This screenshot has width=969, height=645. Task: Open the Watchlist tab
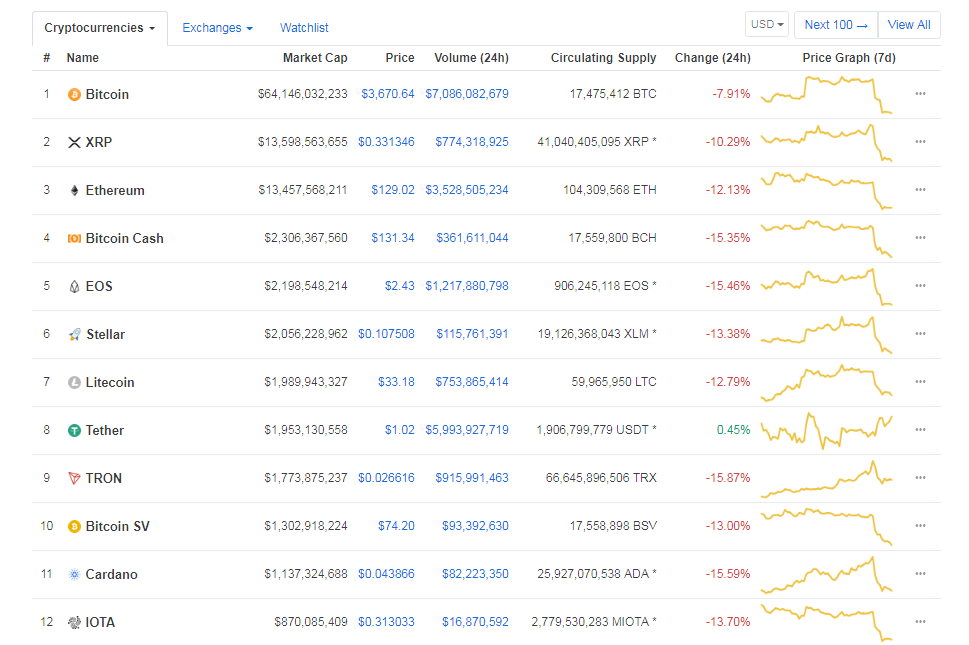[x=304, y=28]
